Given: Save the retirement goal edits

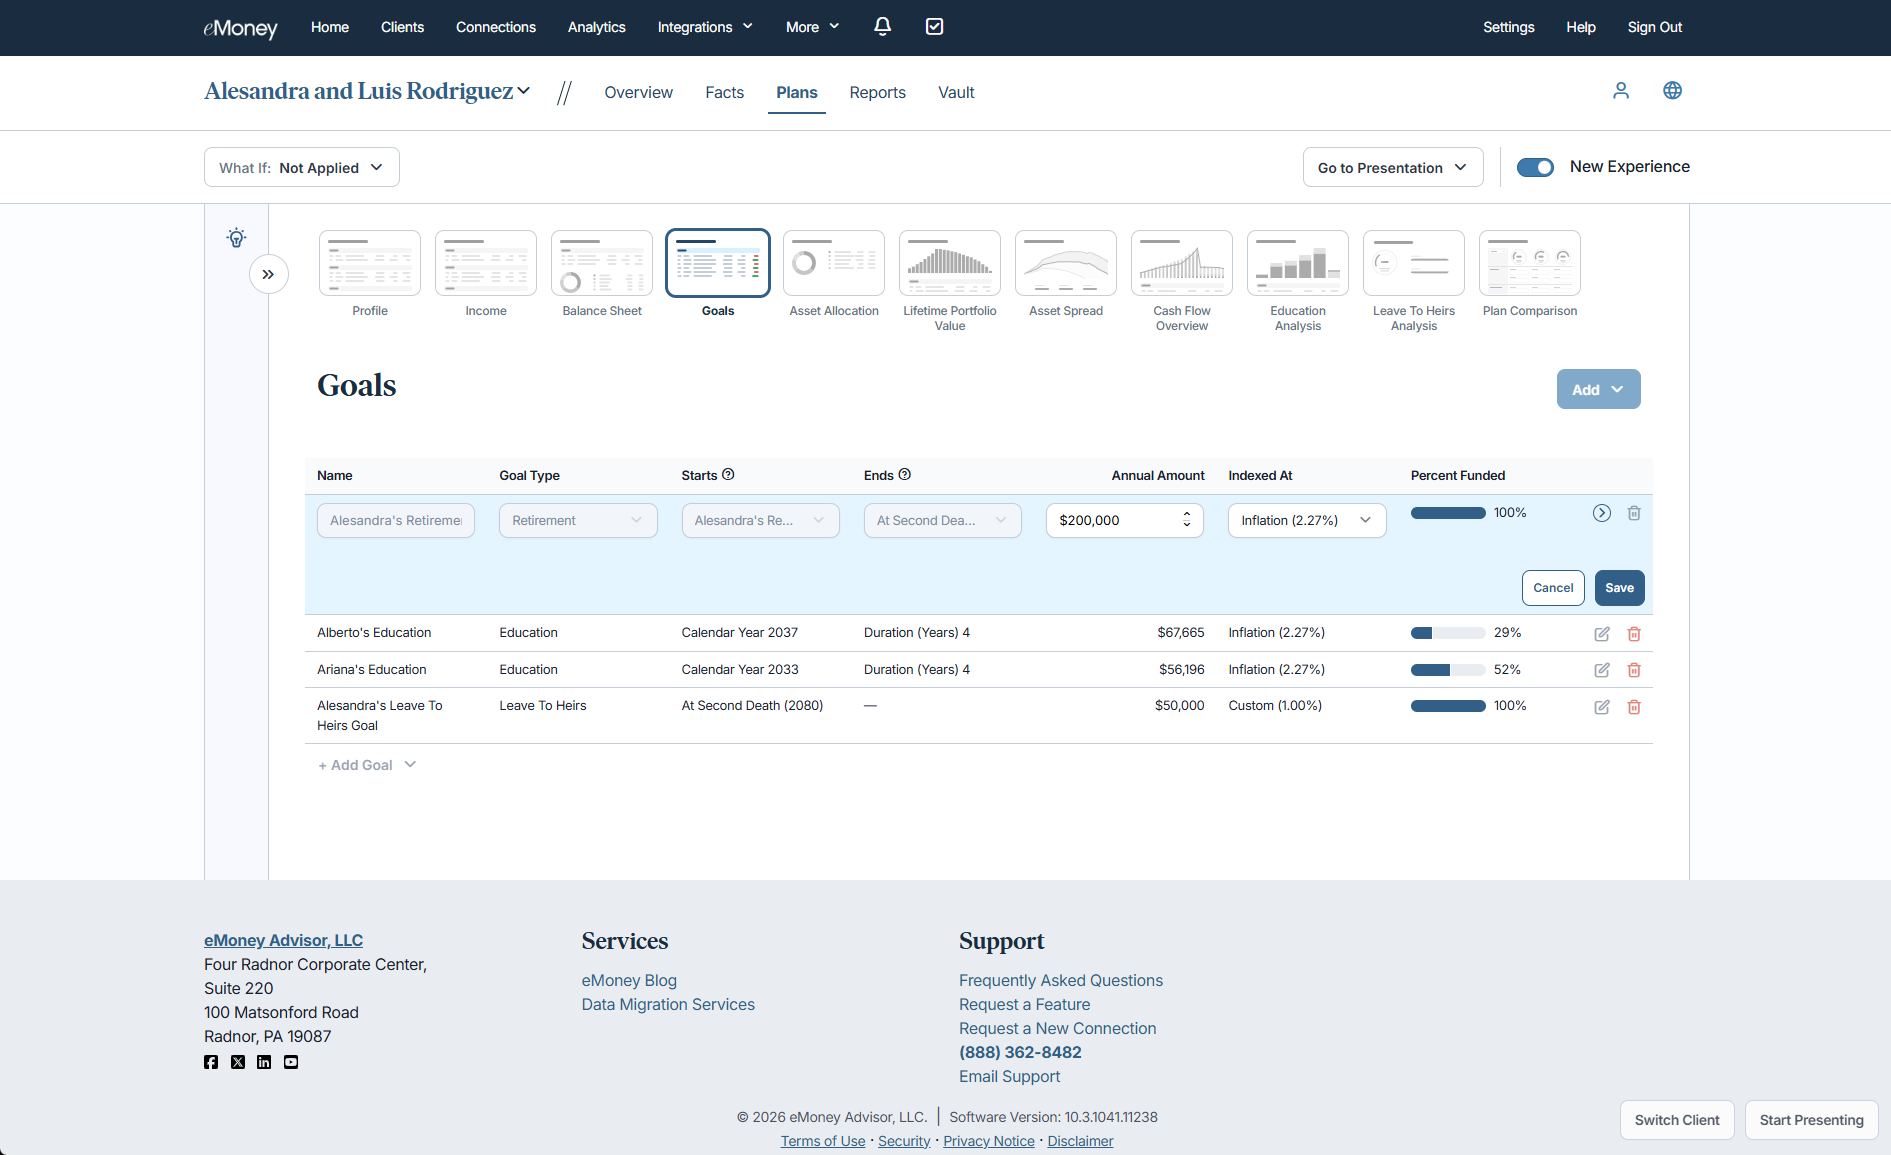Looking at the screenshot, I should click(1619, 588).
